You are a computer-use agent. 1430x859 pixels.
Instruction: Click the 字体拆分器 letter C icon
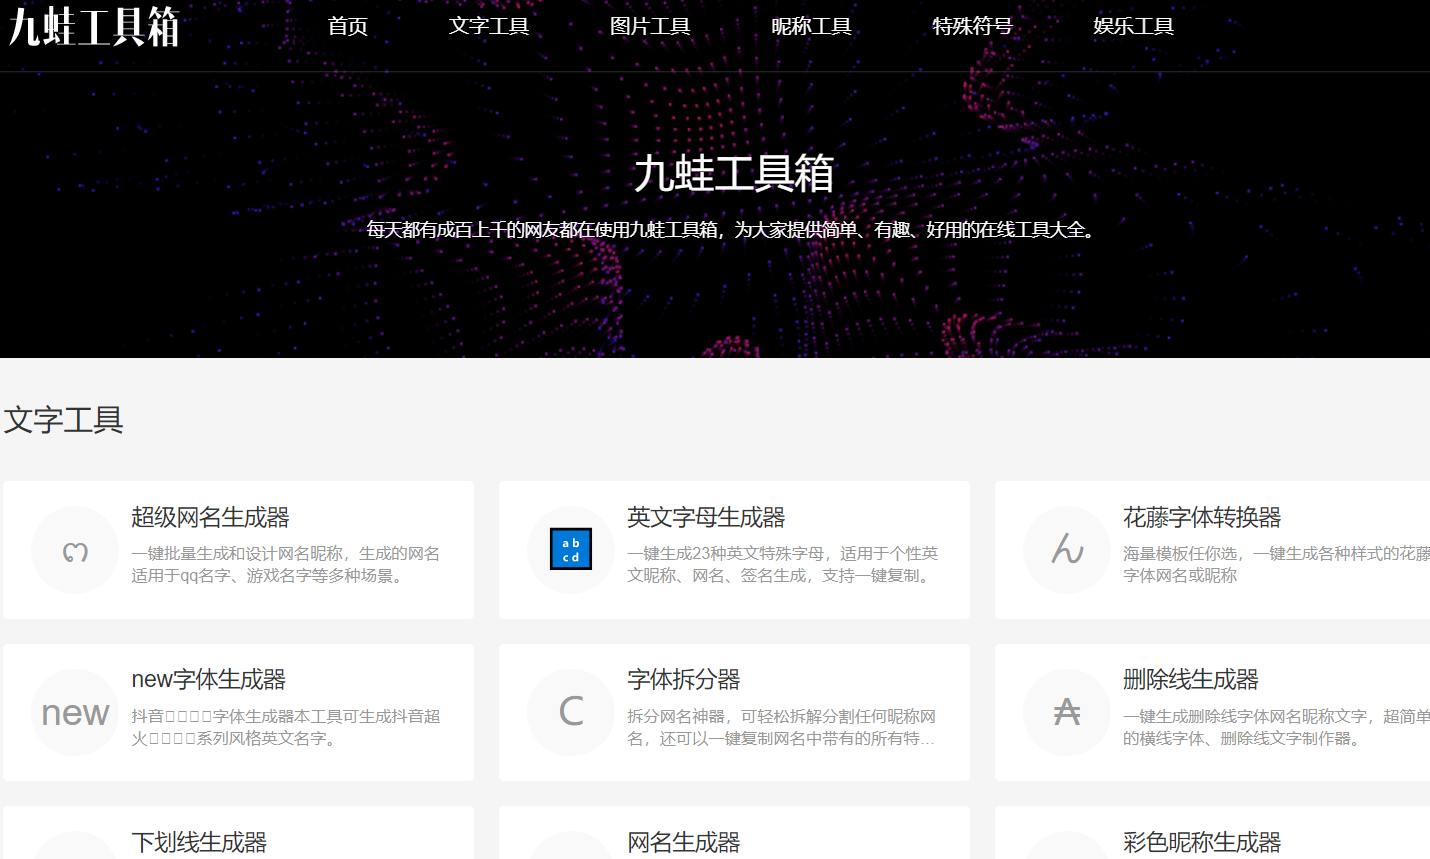[571, 713]
